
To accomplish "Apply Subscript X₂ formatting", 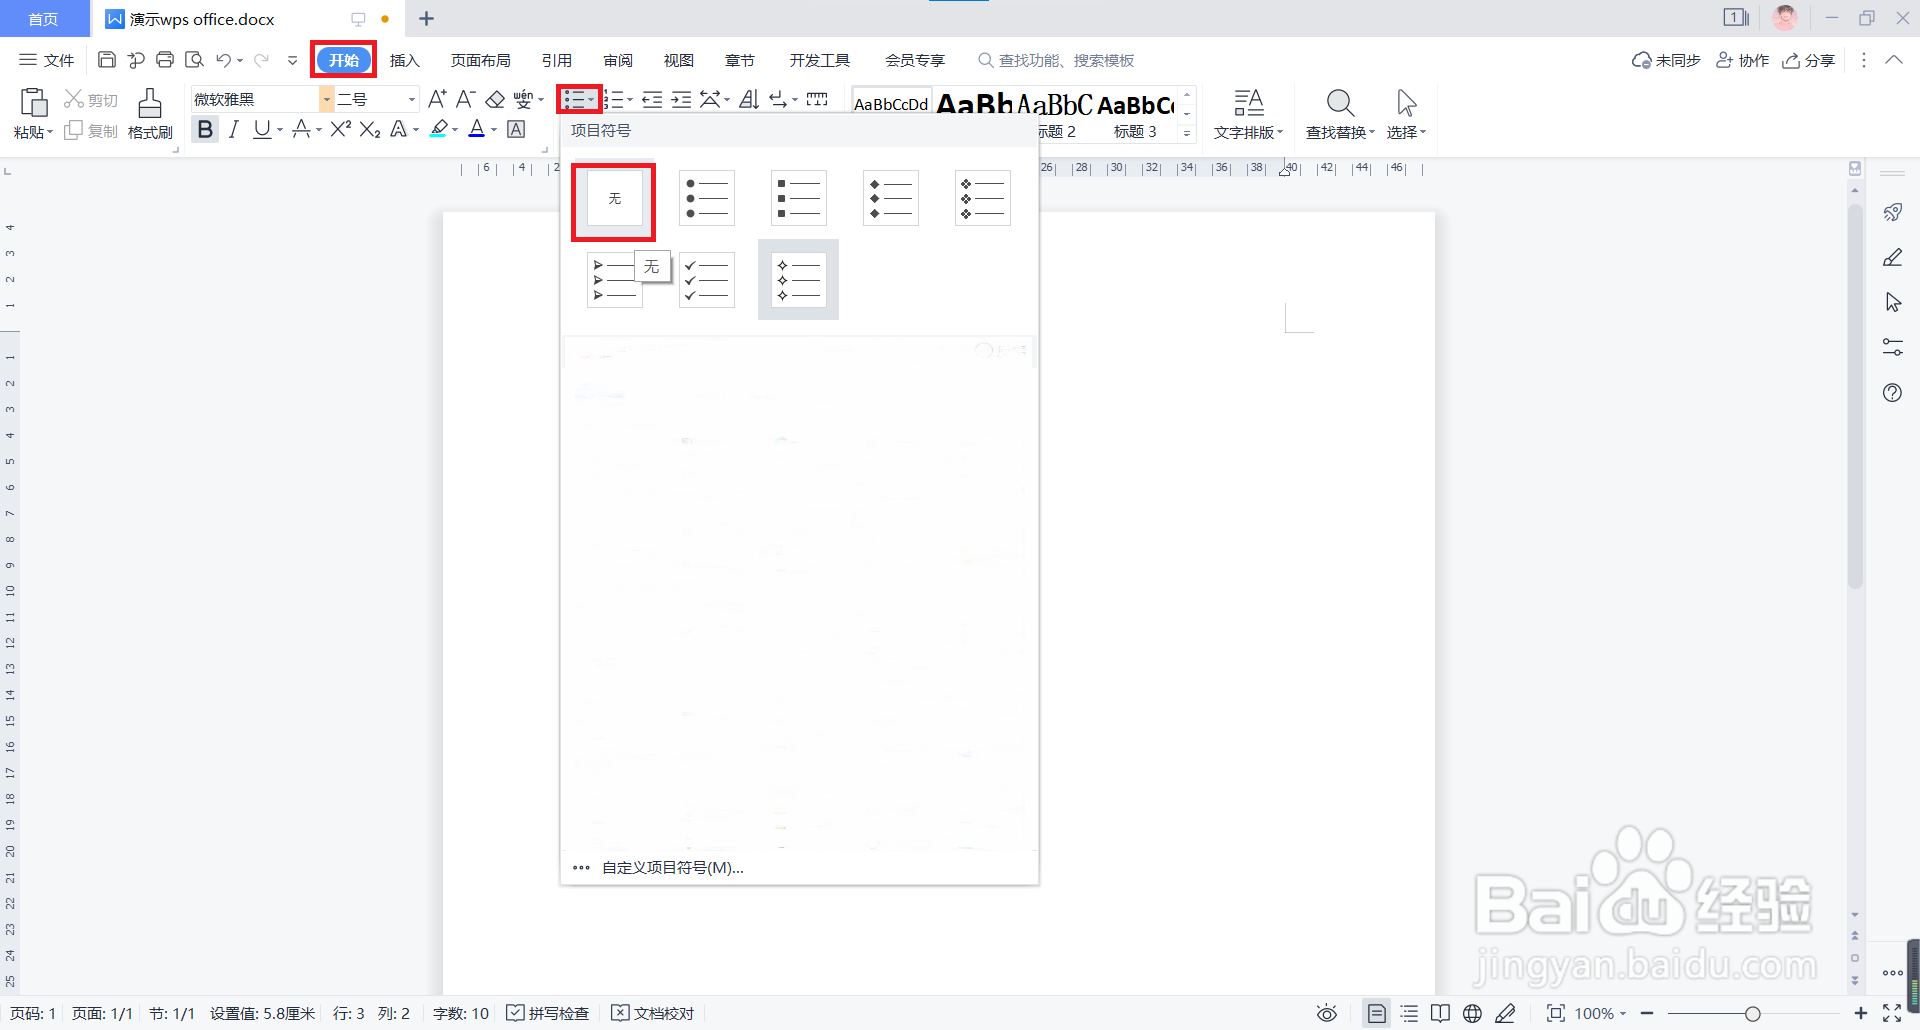I will tap(370, 129).
